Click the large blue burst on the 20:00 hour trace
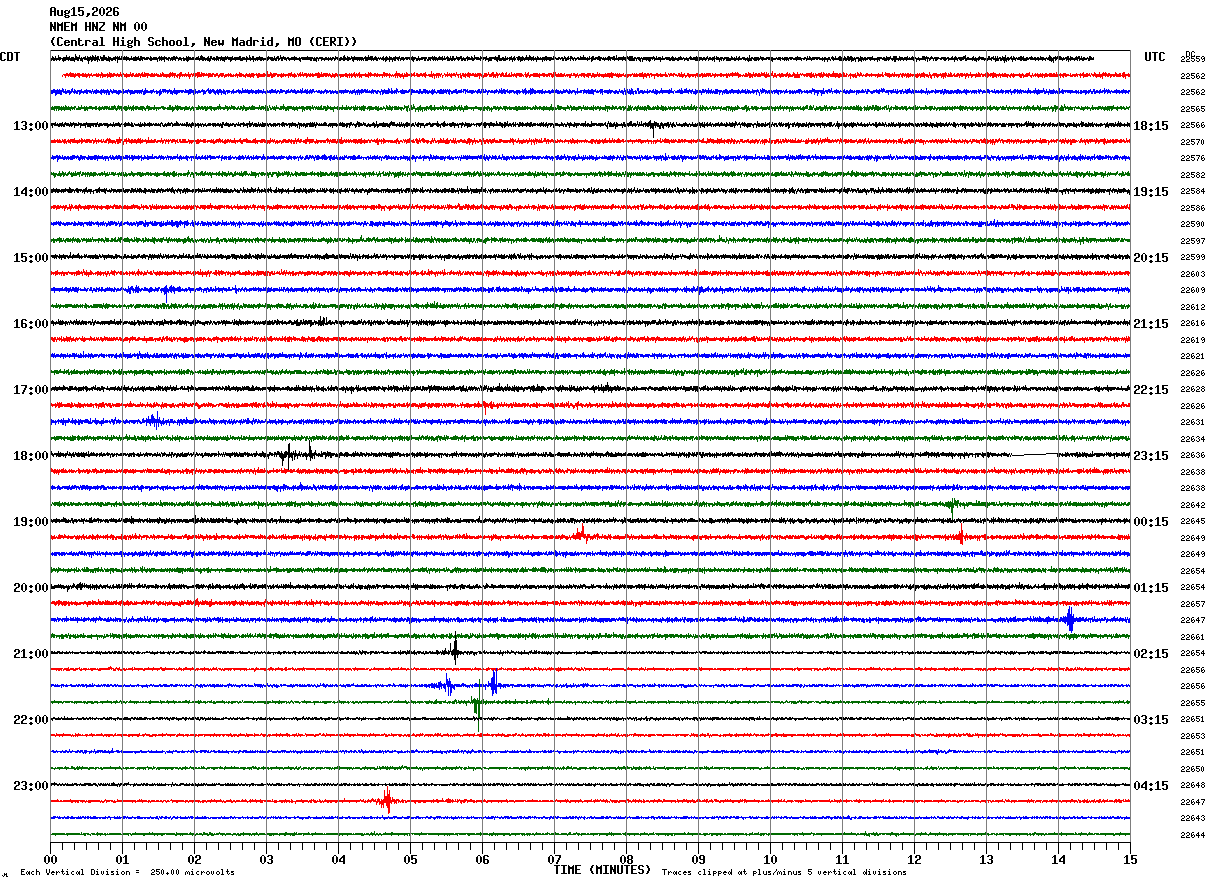Viewport: 1210px width, 886px height. point(1069,620)
